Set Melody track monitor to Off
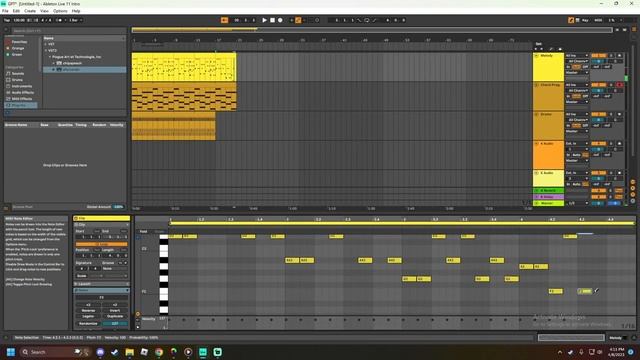 point(585,67)
